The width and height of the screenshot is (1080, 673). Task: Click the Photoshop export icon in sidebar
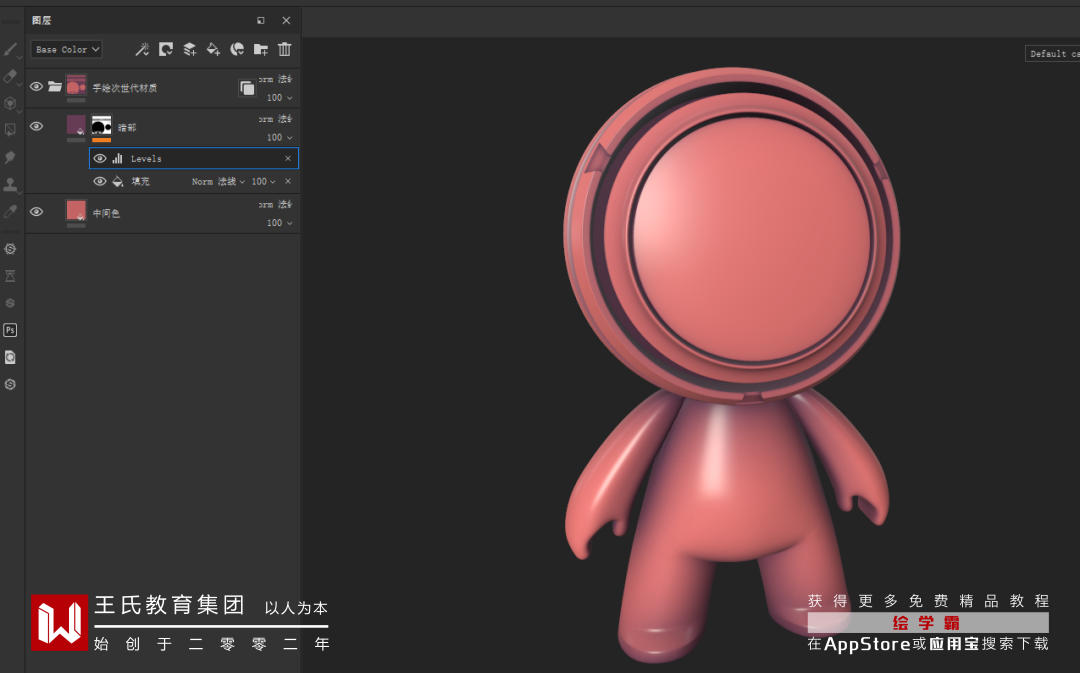click(x=10, y=330)
